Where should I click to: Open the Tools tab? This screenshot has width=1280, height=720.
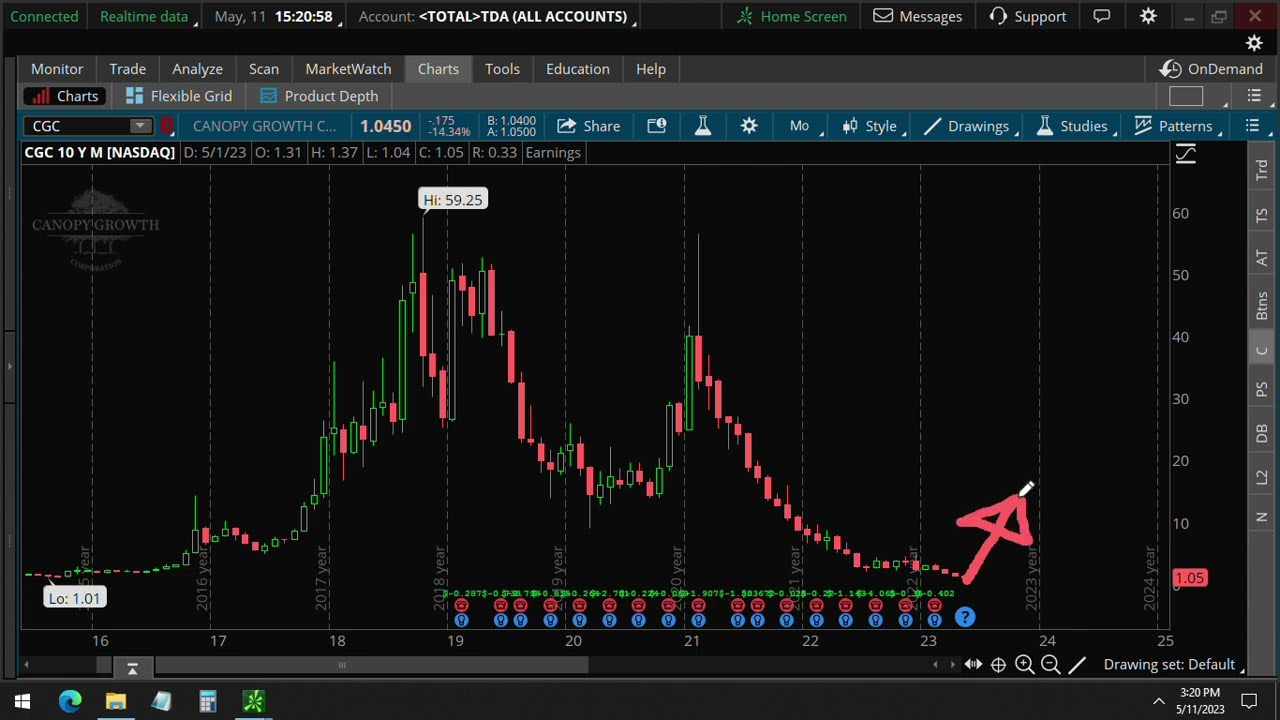(x=502, y=69)
